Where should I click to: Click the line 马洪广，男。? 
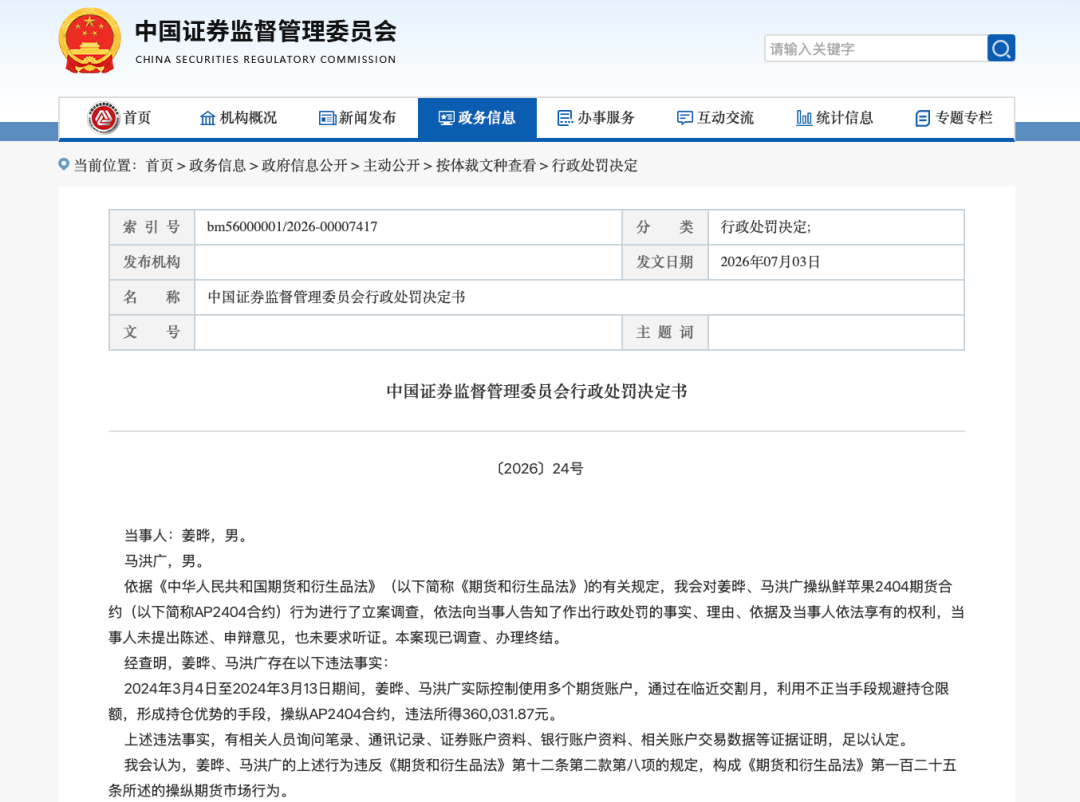coord(164,561)
